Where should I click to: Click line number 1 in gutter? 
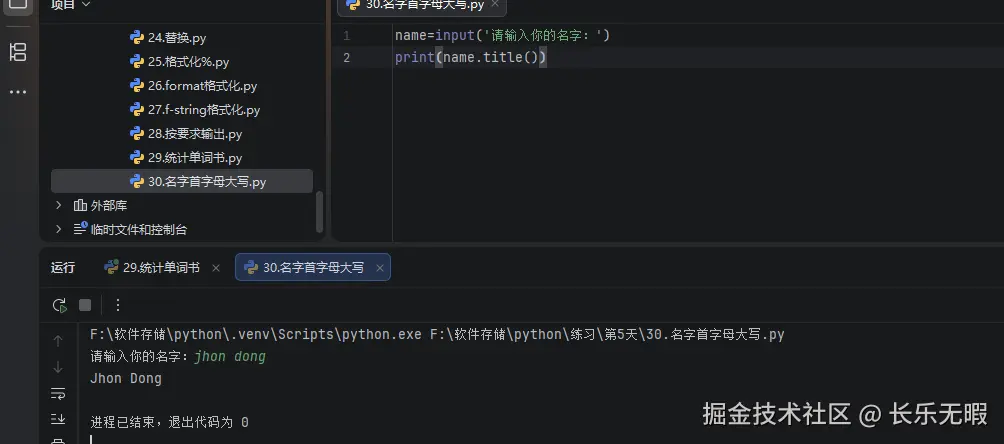click(346, 36)
